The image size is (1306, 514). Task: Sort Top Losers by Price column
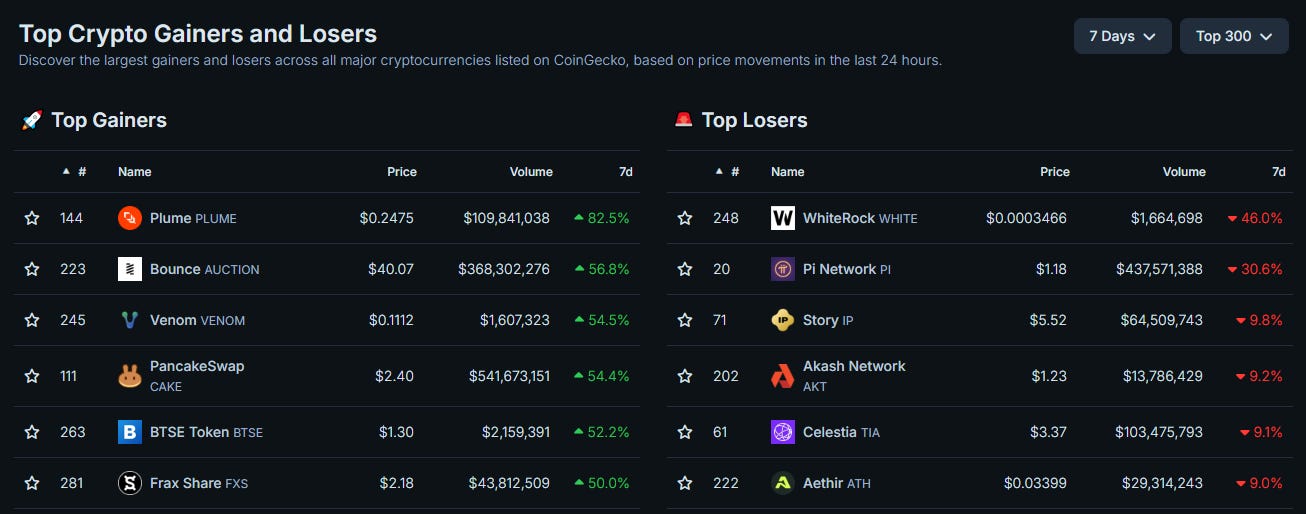click(1055, 172)
